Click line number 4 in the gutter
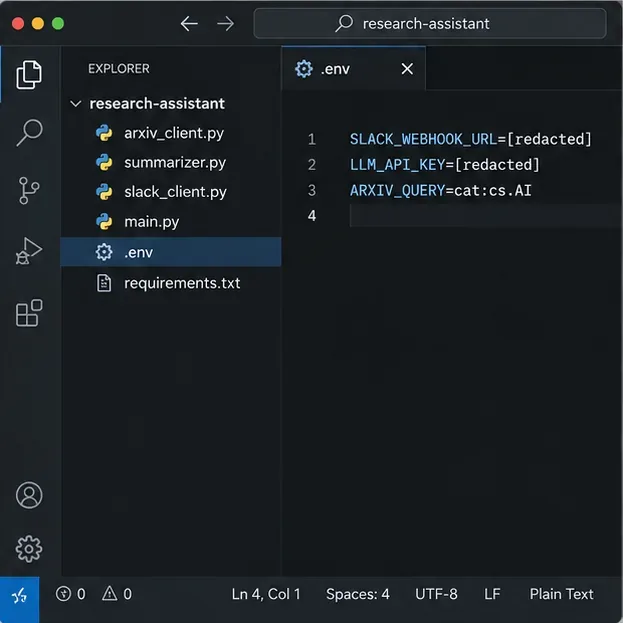 pyautogui.click(x=312, y=216)
